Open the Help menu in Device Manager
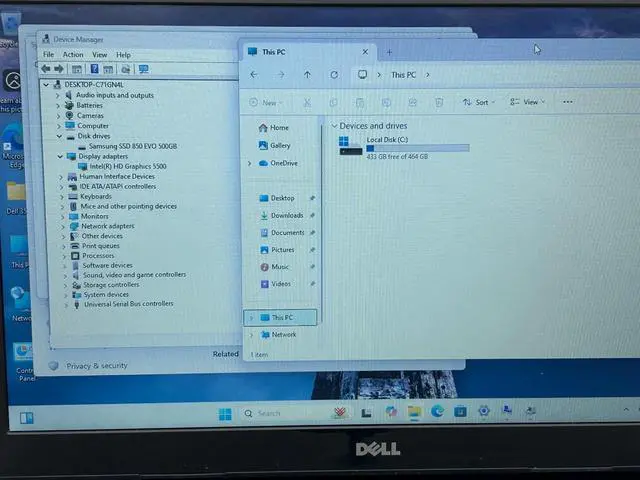The height and width of the screenshot is (480, 640). pos(123,54)
